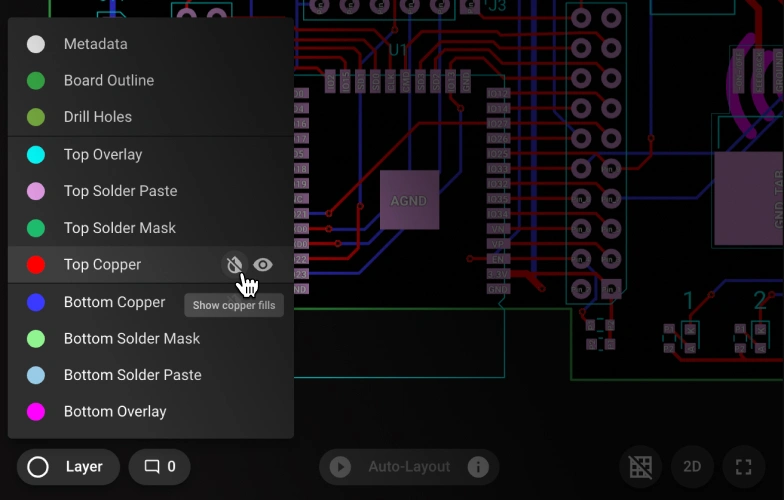This screenshot has width=784, height=500.
Task: Select the Top Solder Mask layer
Action: [119, 228]
